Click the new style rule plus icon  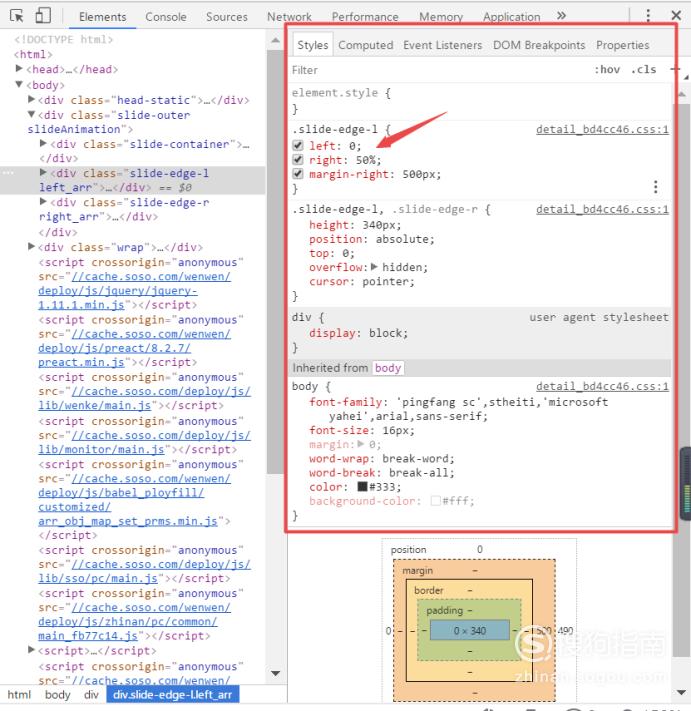coord(675,69)
